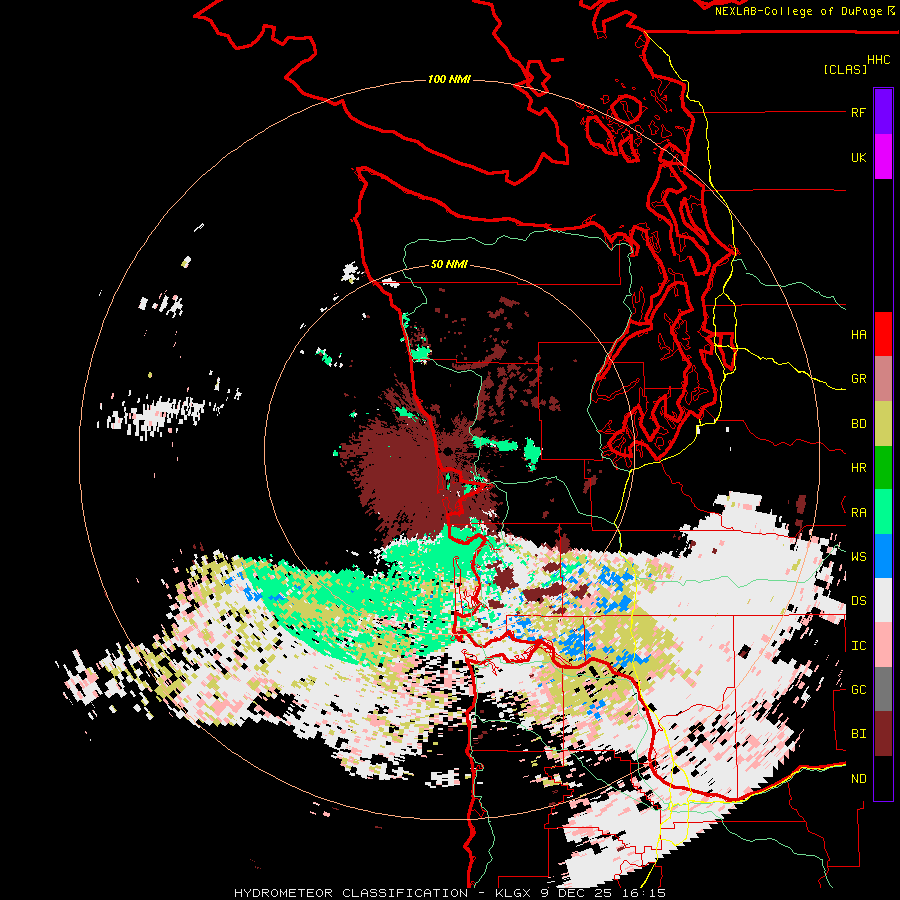Image resolution: width=900 pixels, height=900 pixels.
Task: Click the RA light green legend swatch
Action: (883, 512)
